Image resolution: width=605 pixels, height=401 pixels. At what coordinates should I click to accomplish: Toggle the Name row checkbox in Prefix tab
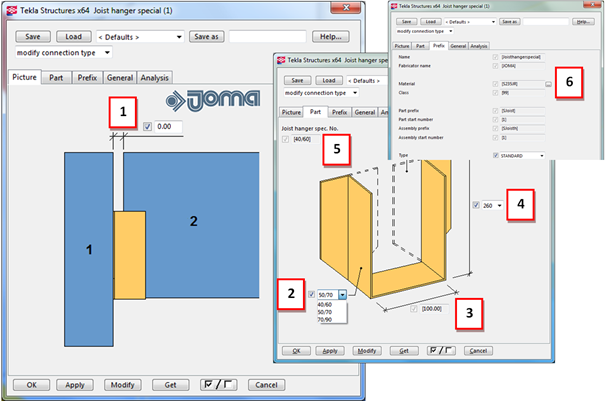click(x=495, y=57)
